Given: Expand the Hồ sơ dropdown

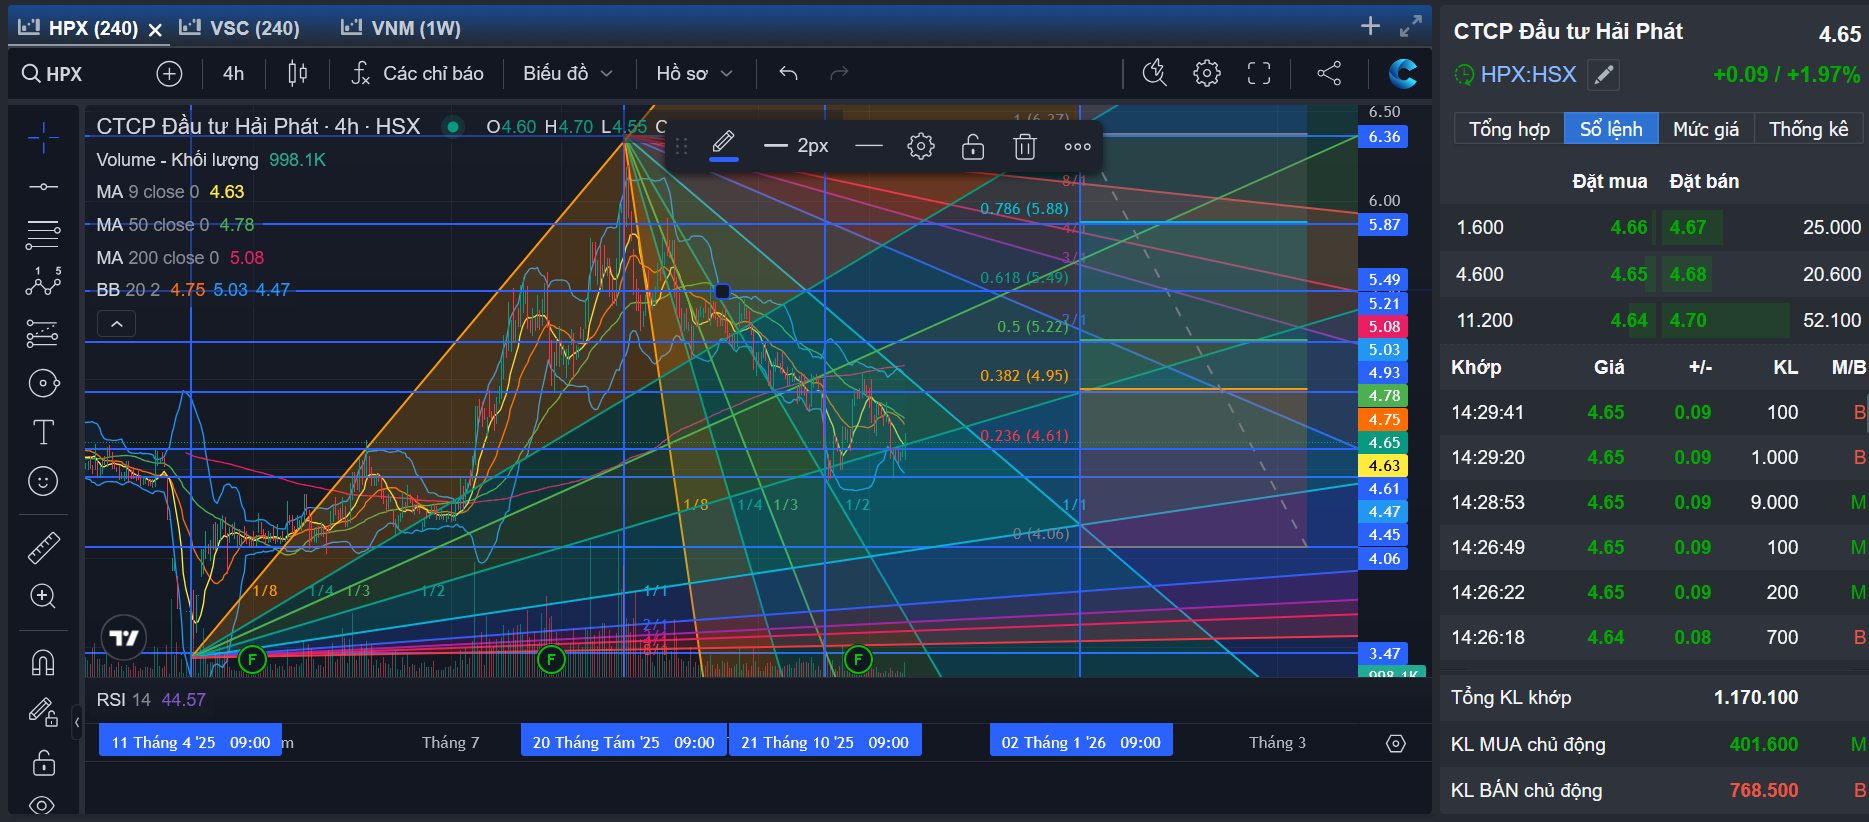Looking at the screenshot, I should [x=695, y=73].
